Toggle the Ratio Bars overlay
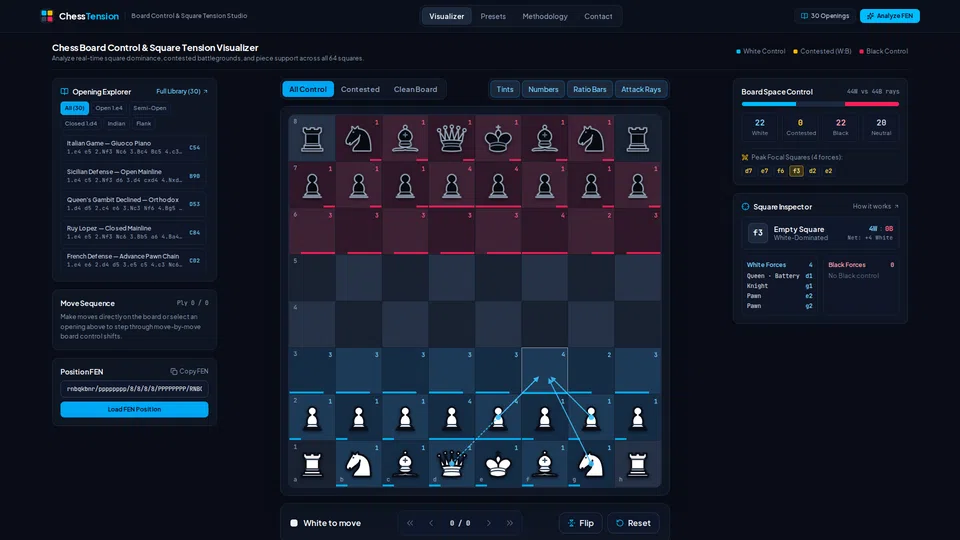This screenshot has width=960, height=540. point(590,89)
